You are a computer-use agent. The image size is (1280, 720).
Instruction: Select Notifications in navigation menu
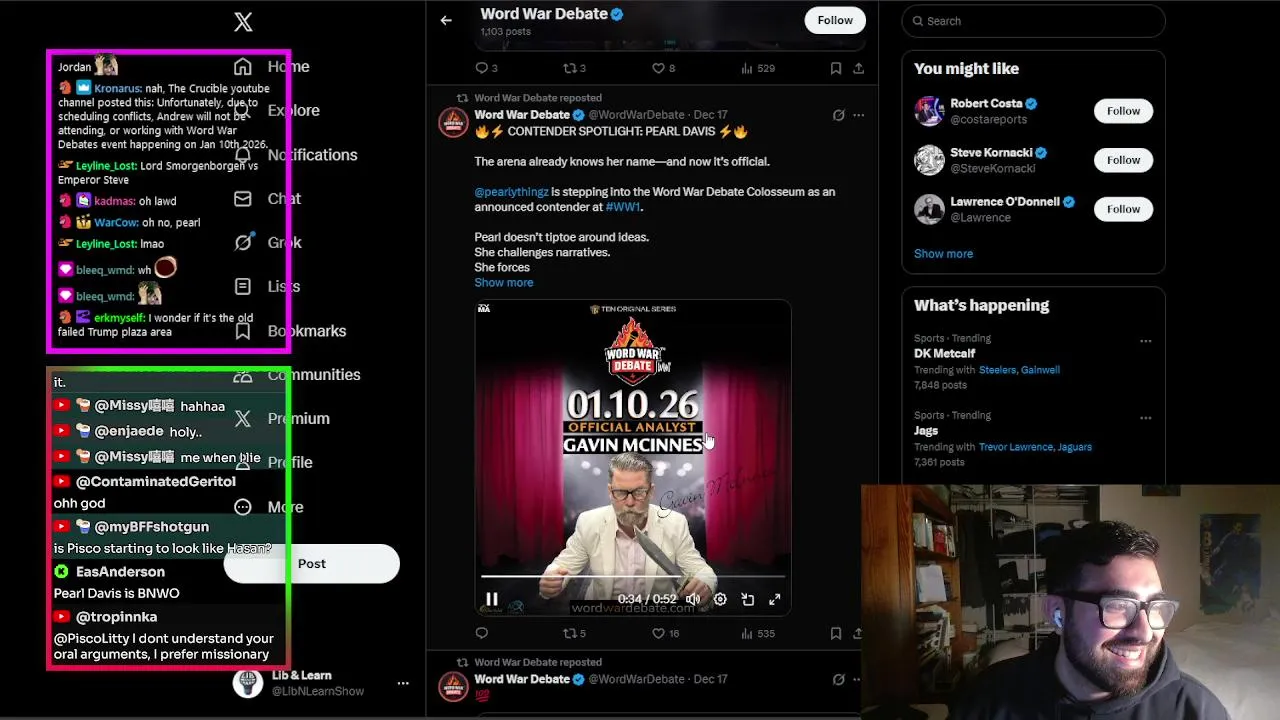pyautogui.click(x=312, y=155)
